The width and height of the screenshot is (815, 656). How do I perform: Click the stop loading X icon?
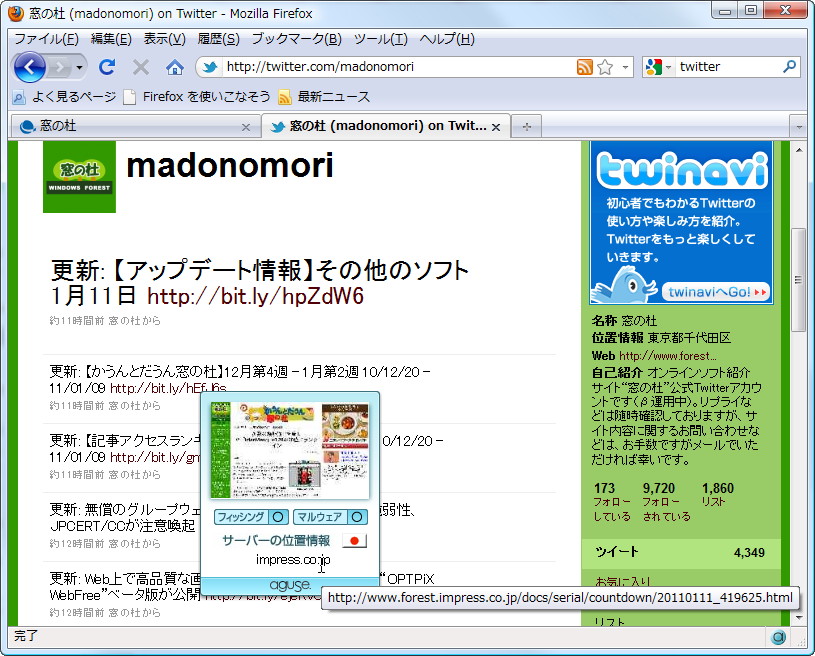coord(140,67)
